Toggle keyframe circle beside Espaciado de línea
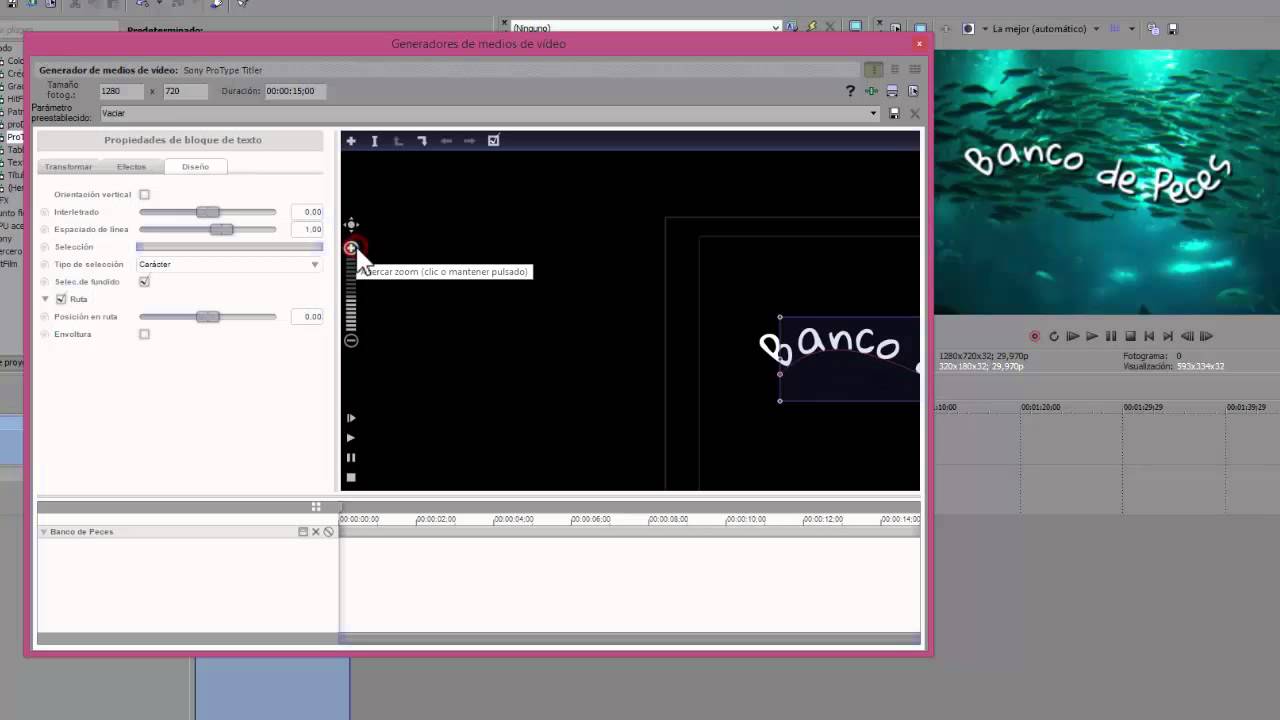The width and height of the screenshot is (1280, 720). (x=45, y=230)
